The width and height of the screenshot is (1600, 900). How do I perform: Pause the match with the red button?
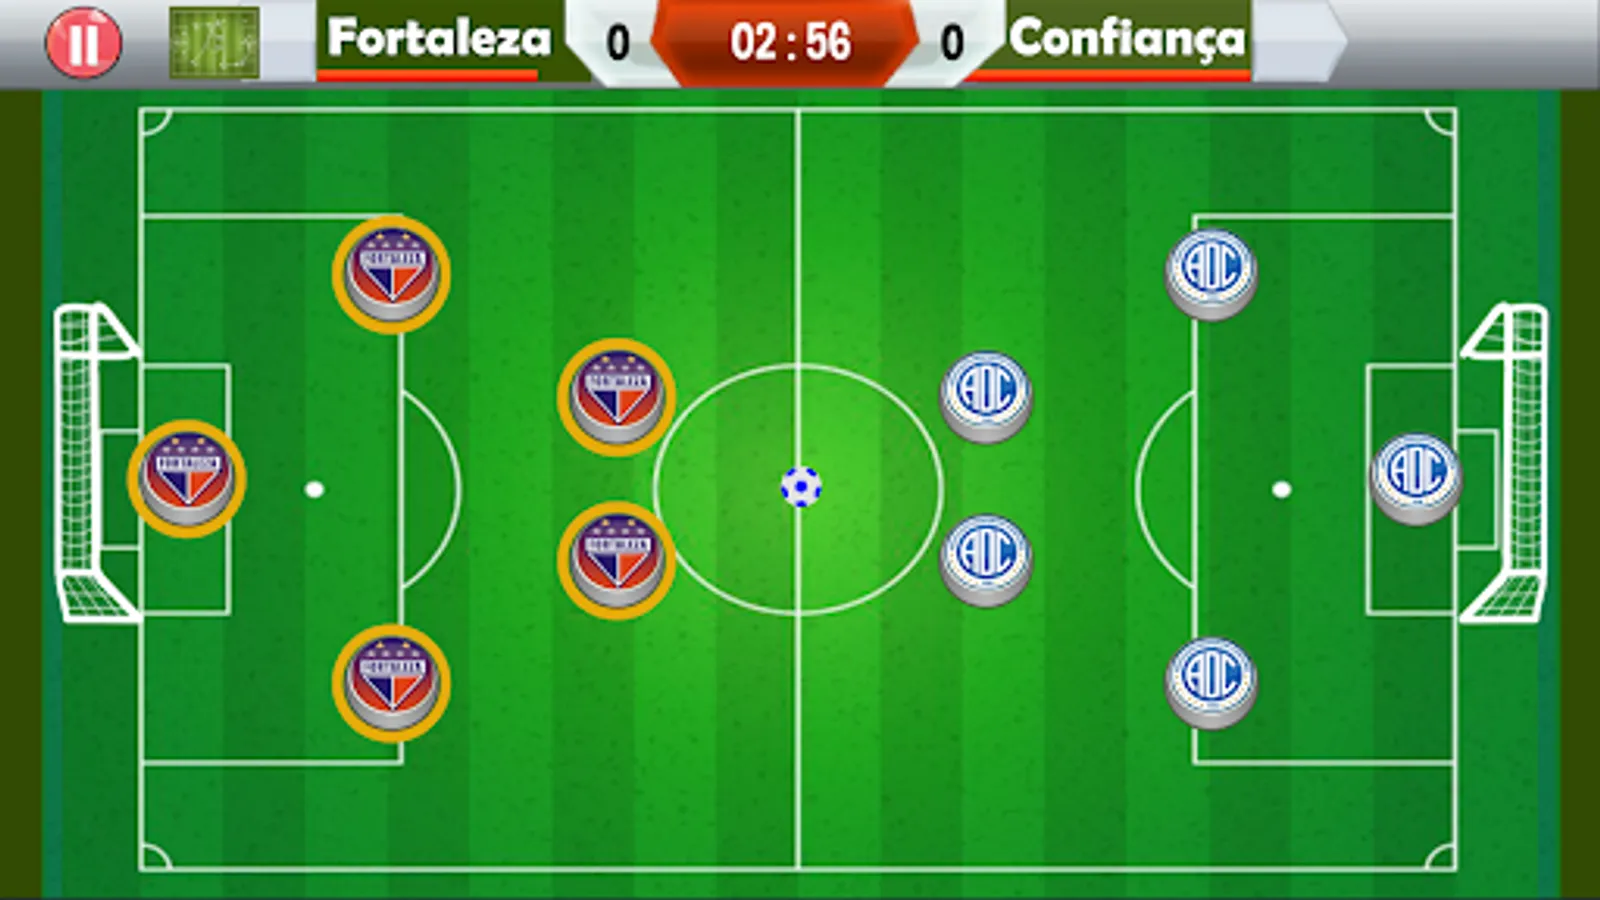click(83, 42)
